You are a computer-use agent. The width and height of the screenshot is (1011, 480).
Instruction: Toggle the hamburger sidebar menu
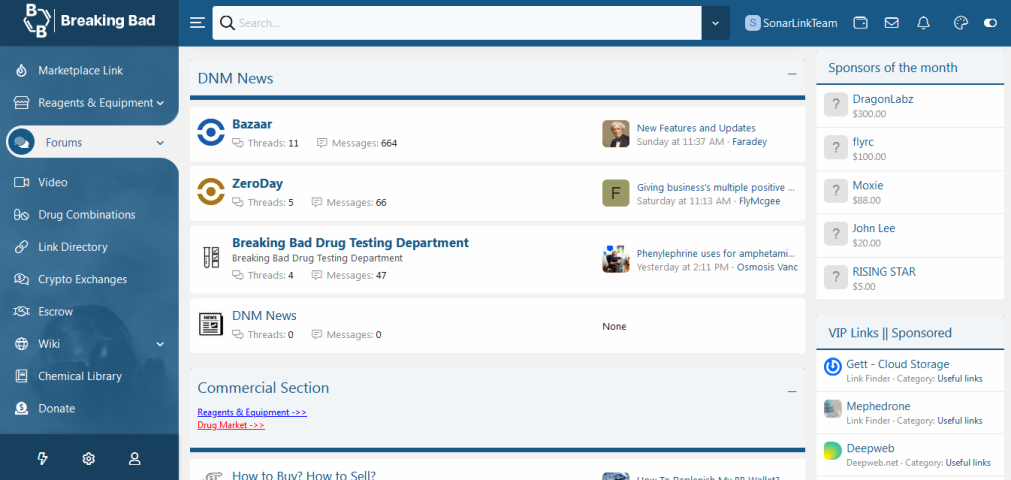coord(197,23)
